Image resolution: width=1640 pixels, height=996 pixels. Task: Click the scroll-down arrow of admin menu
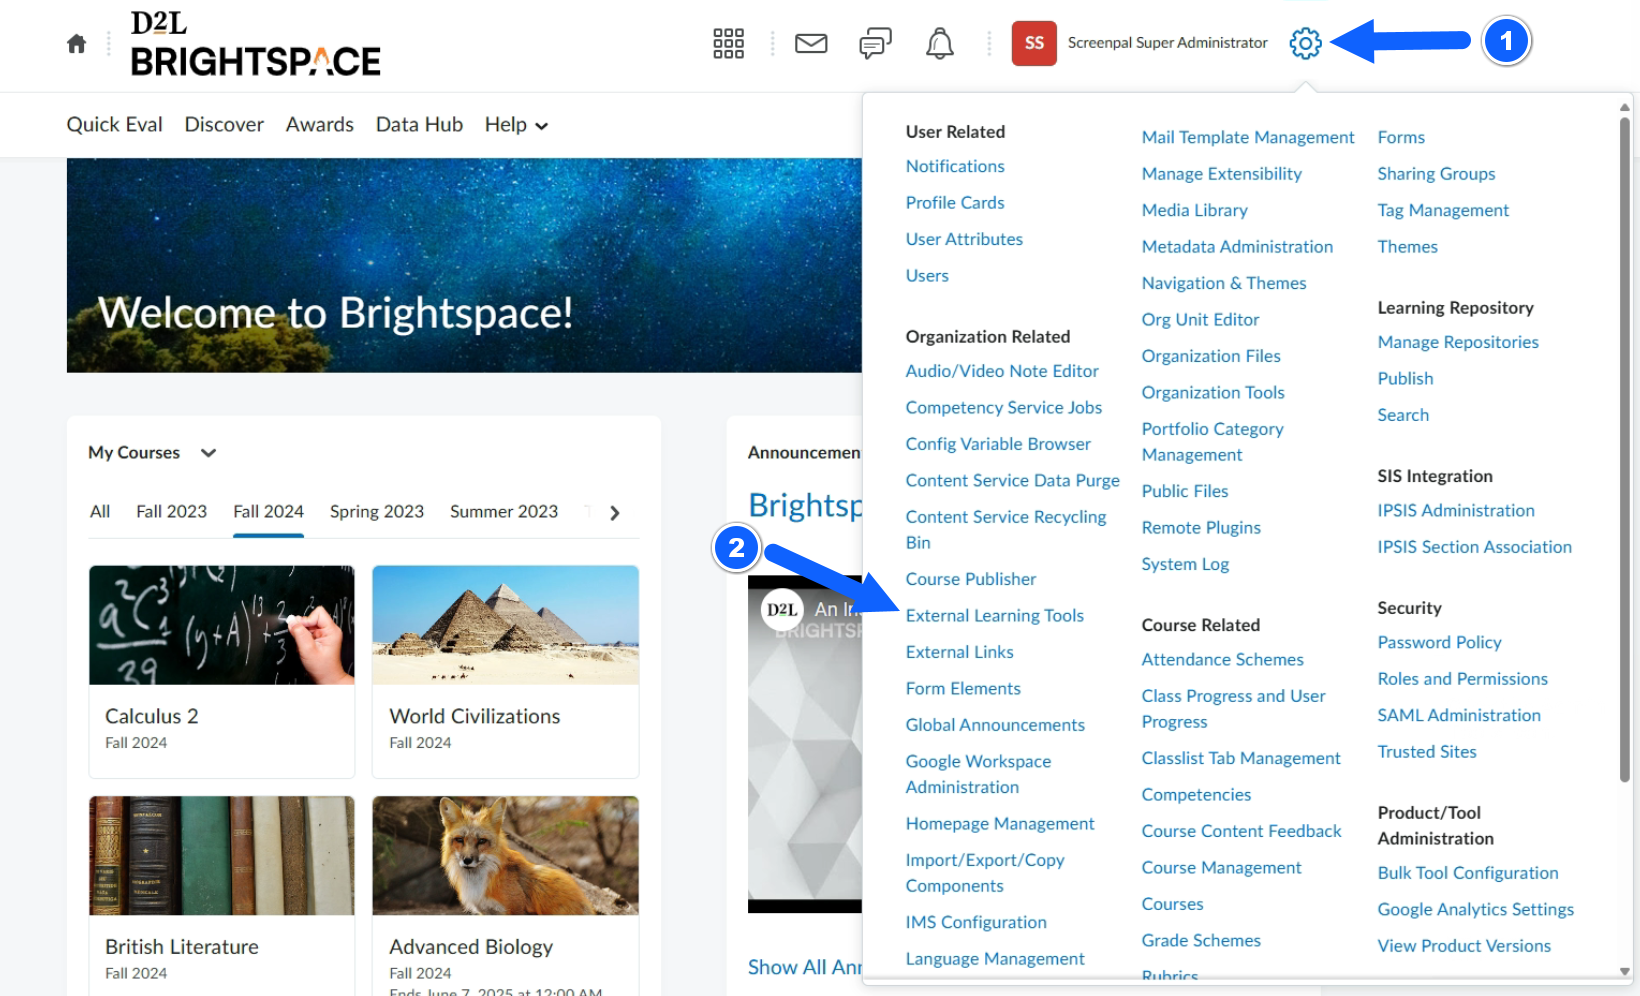(1624, 971)
